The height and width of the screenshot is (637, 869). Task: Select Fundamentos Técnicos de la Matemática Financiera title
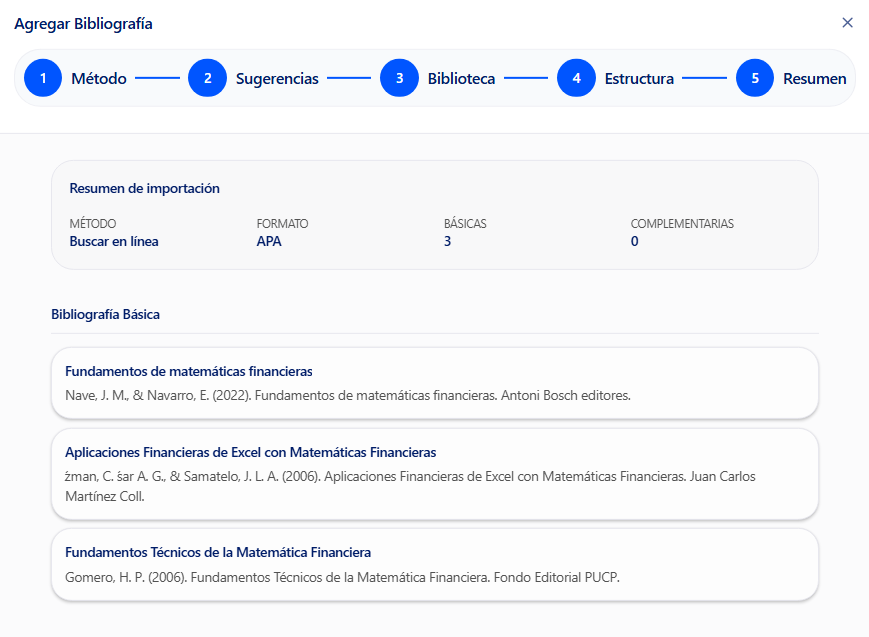click(x=218, y=552)
